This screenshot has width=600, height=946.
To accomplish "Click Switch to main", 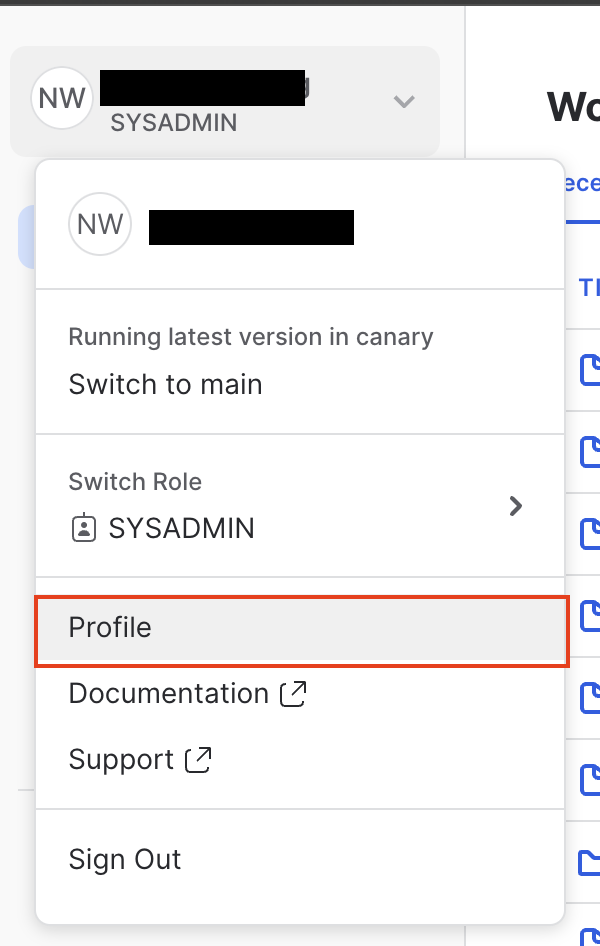I will tap(164, 384).
